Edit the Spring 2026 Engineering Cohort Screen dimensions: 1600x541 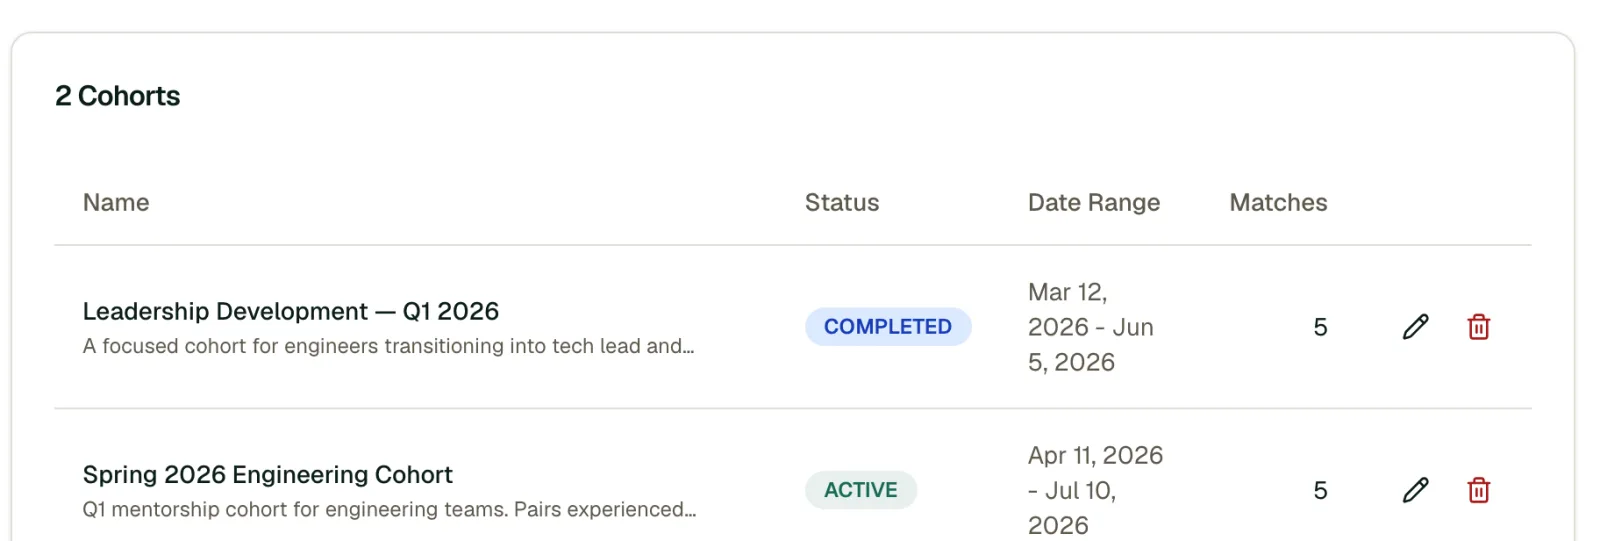(1415, 490)
